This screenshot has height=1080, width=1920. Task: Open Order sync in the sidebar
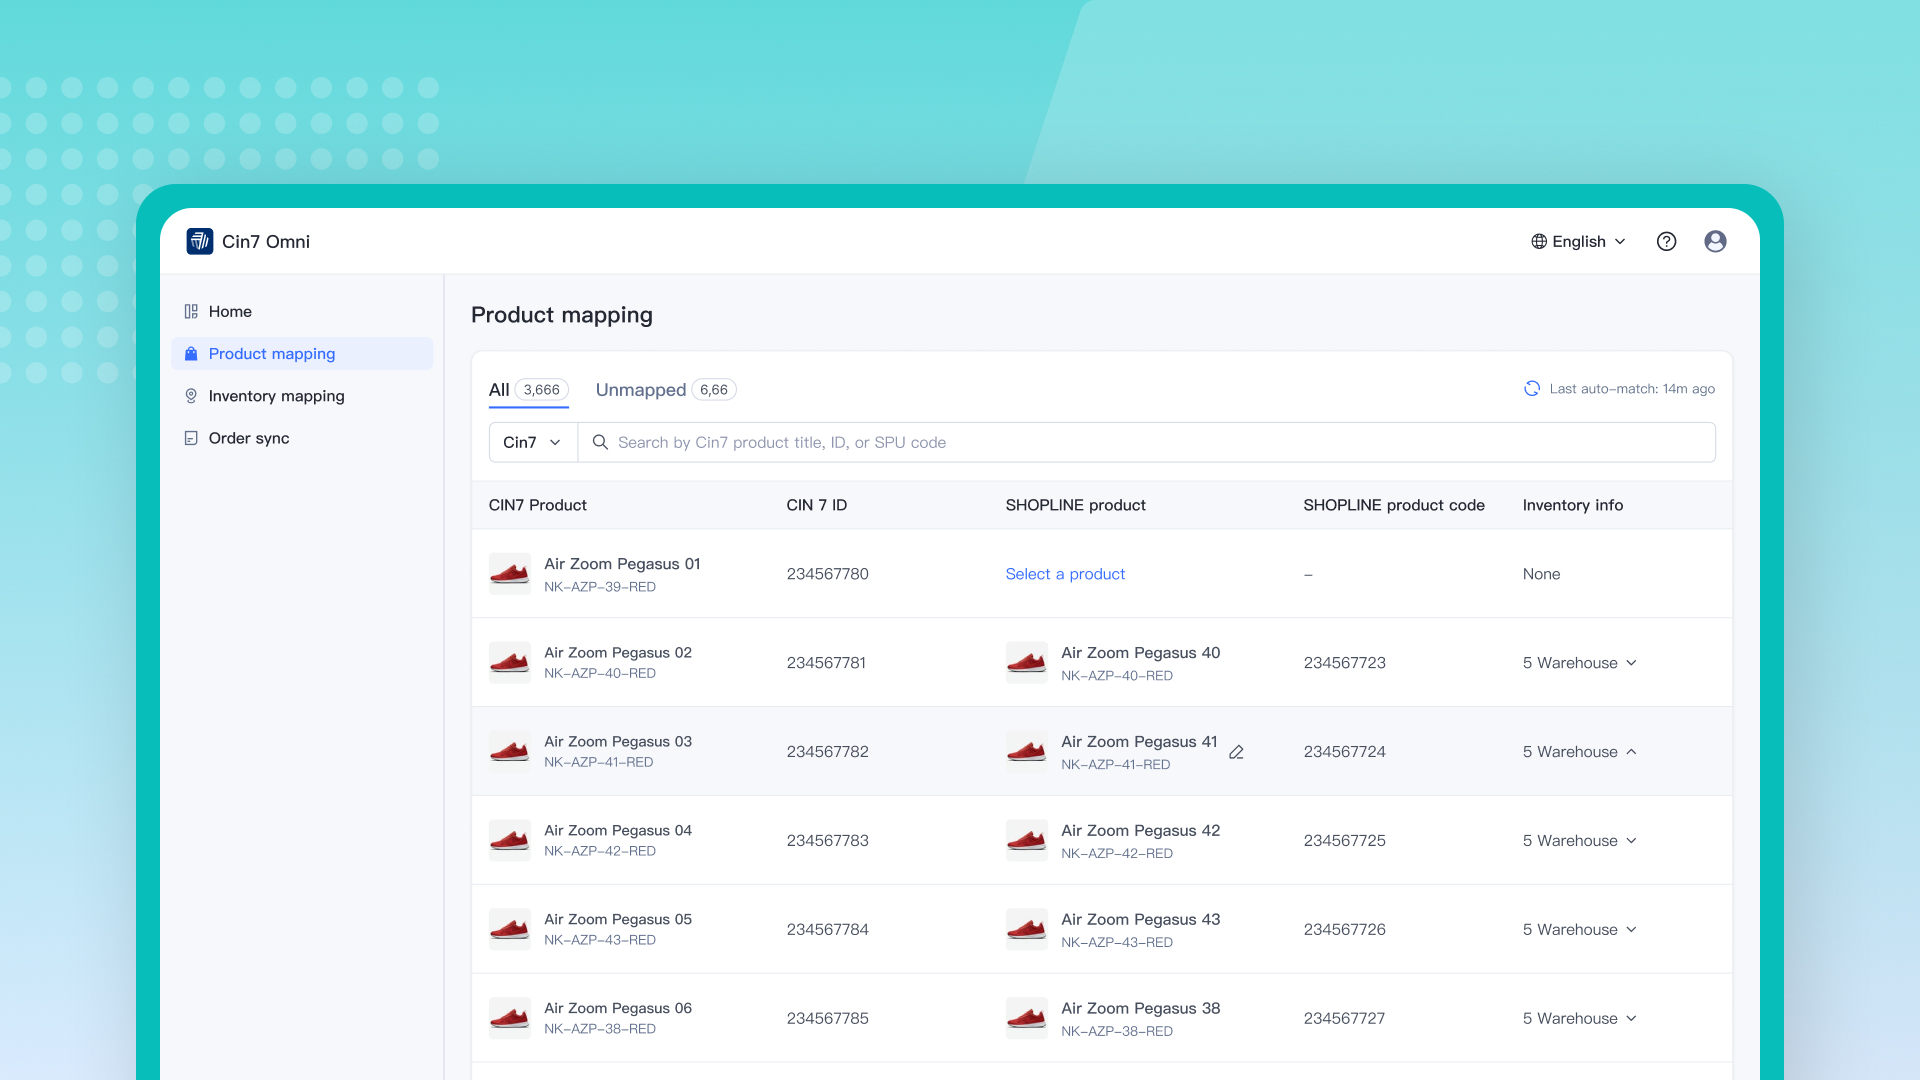(x=248, y=438)
